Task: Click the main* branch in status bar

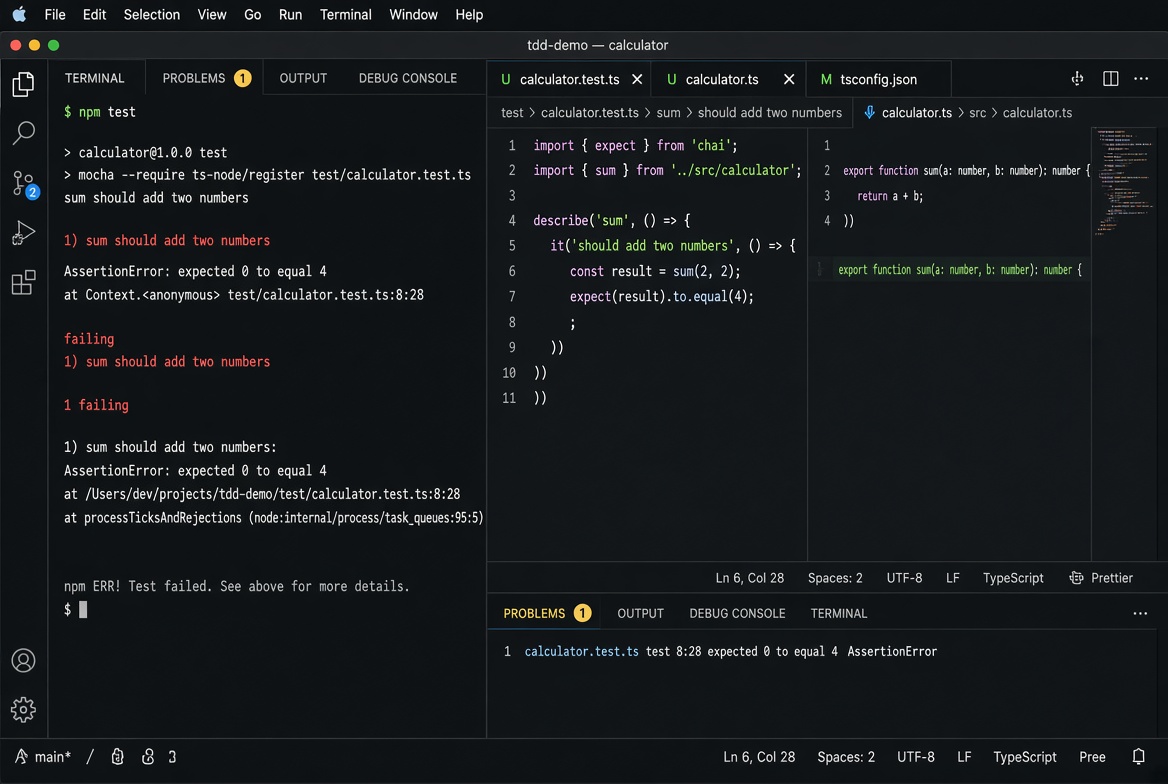Action: (x=52, y=756)
